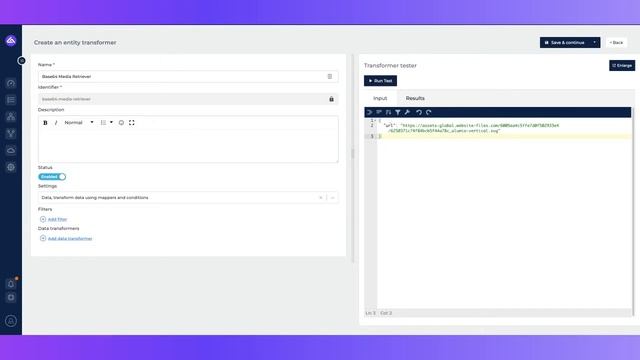Open the list icon in sidebar
The height and width of the screenshot is (360, 640).
[11, 100]
